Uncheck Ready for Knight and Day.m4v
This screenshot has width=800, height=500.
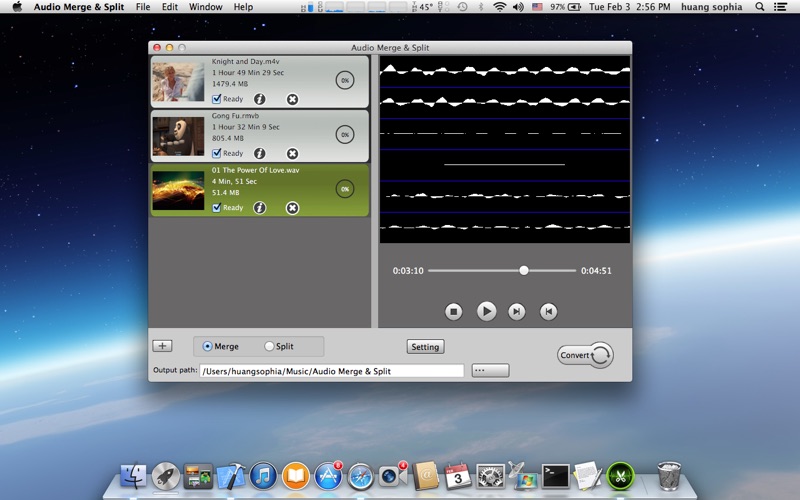click(217, 99)
